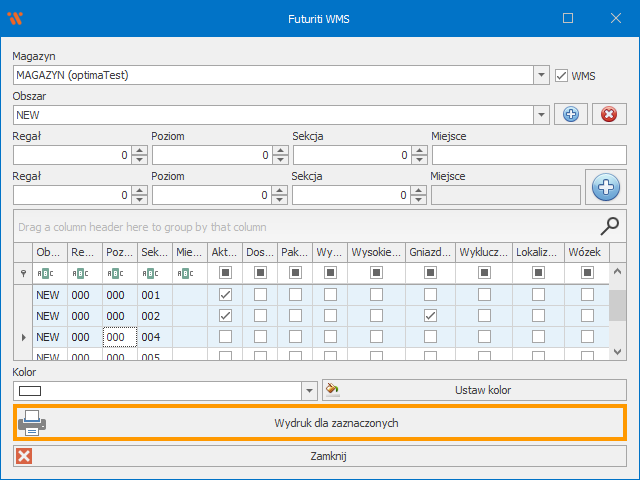Click the white color swatch in Kolor field

click(x=33, y=390)
